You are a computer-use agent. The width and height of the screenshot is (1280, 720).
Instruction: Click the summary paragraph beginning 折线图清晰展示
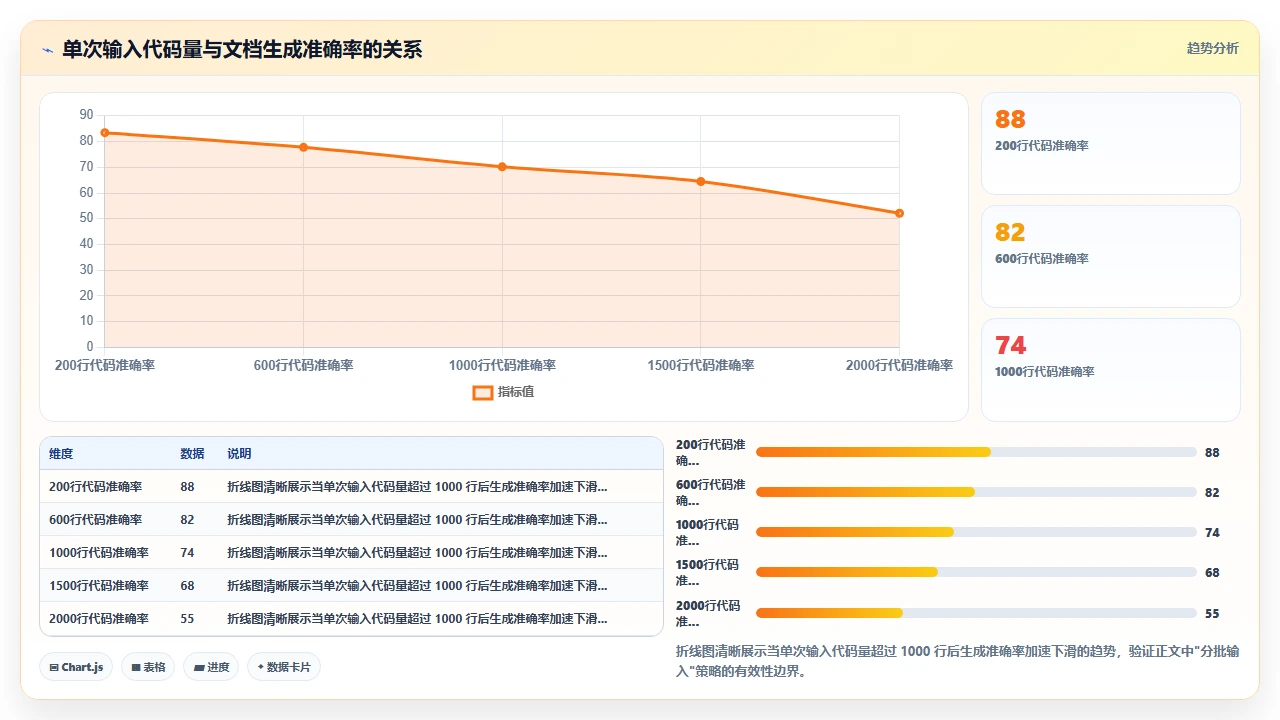pos(958,661)
